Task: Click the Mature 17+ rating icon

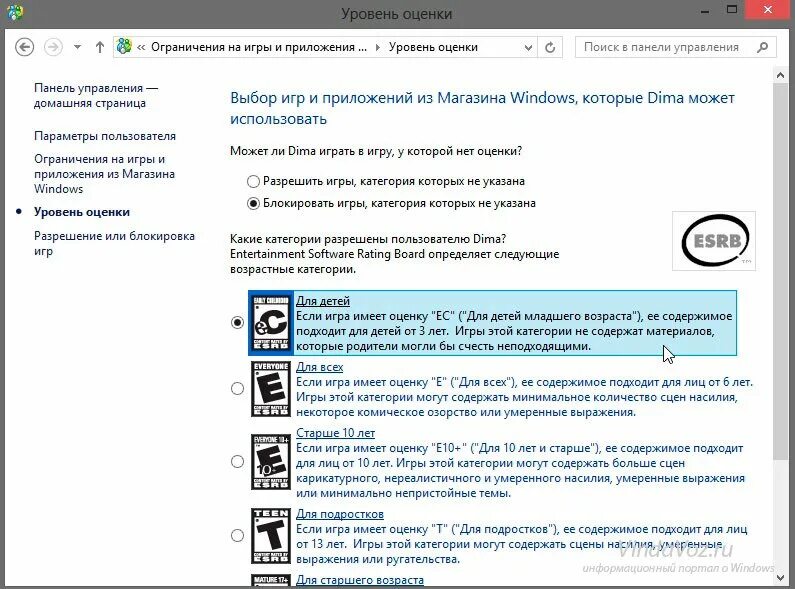Action: [271, 580]
